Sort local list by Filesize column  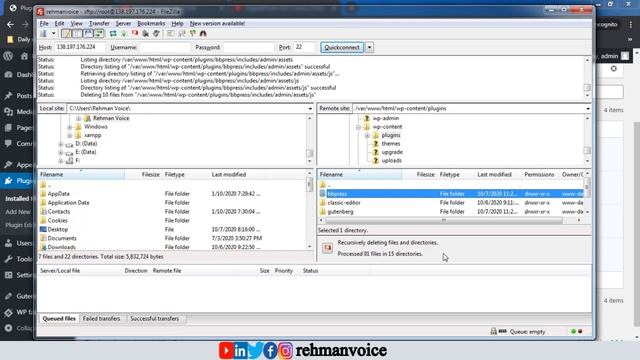click(150, 175)
